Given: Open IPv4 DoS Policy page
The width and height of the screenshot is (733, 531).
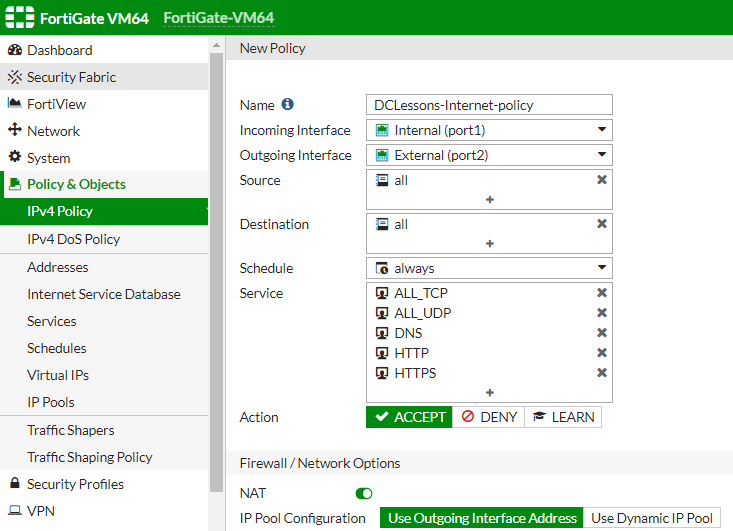Looking at the screenshot, I should (104, 239).
